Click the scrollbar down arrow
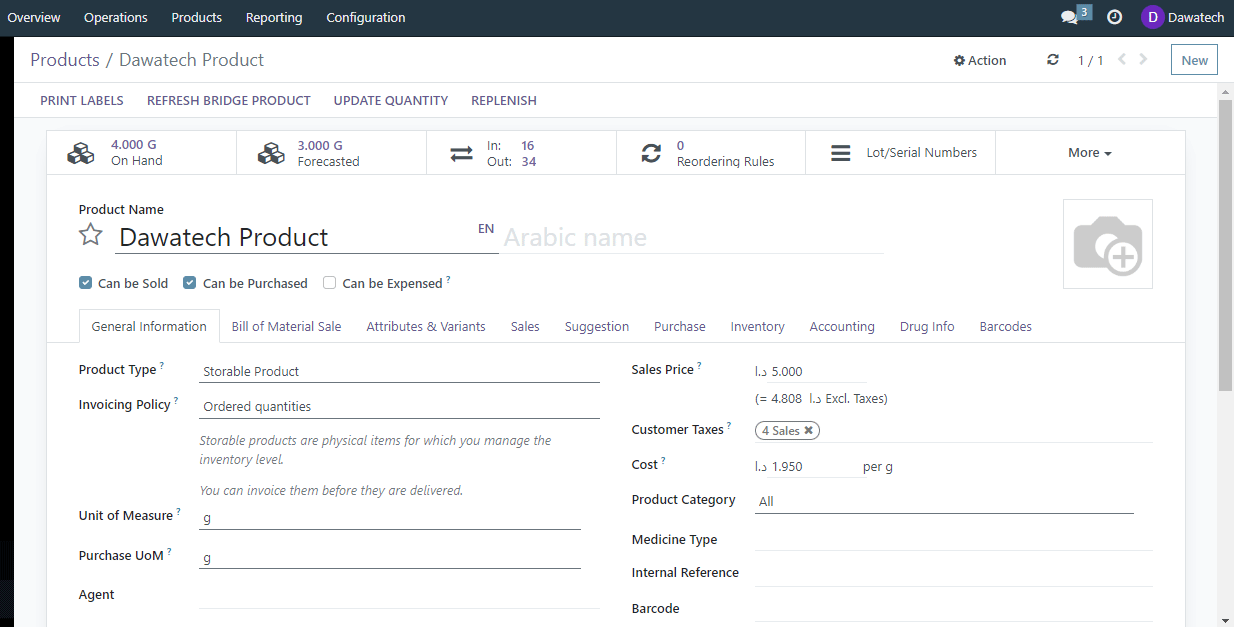 [x=1226, y=619]
